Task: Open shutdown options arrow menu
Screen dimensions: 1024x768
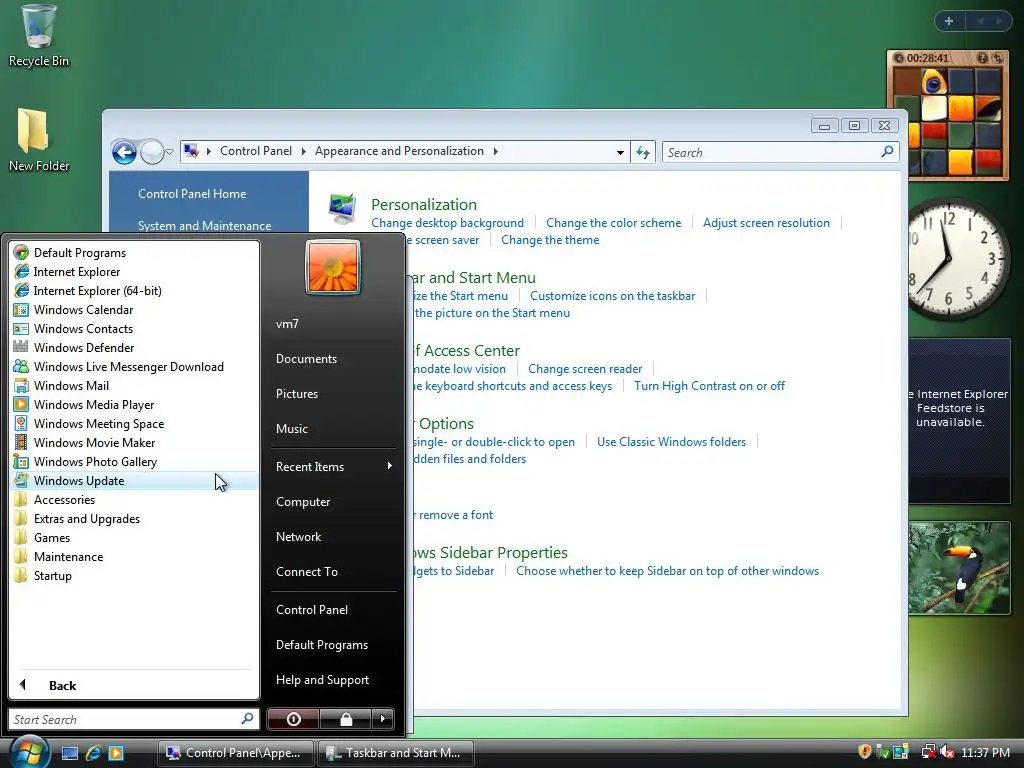Action: 383,719
